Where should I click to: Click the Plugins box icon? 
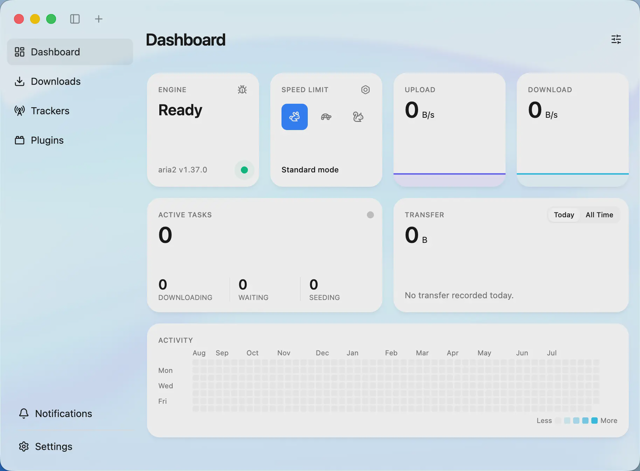click(20, 140)
